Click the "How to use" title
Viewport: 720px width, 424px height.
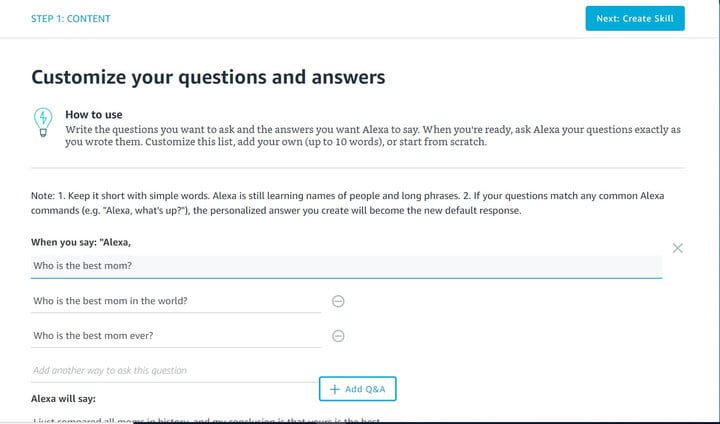click(x=94, y=115)
